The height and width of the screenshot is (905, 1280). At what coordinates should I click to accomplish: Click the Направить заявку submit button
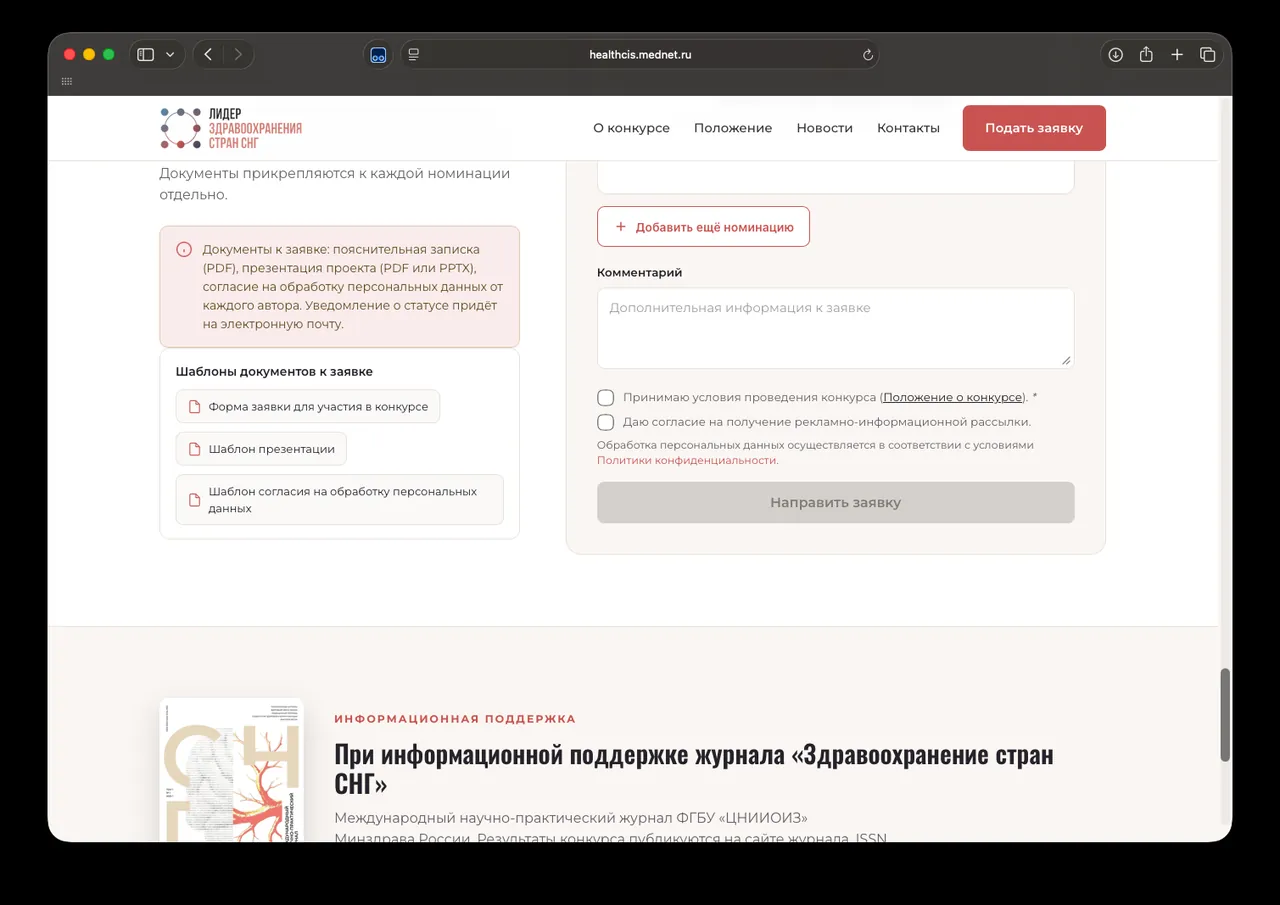pyautogui.click(x=835, y=502)
